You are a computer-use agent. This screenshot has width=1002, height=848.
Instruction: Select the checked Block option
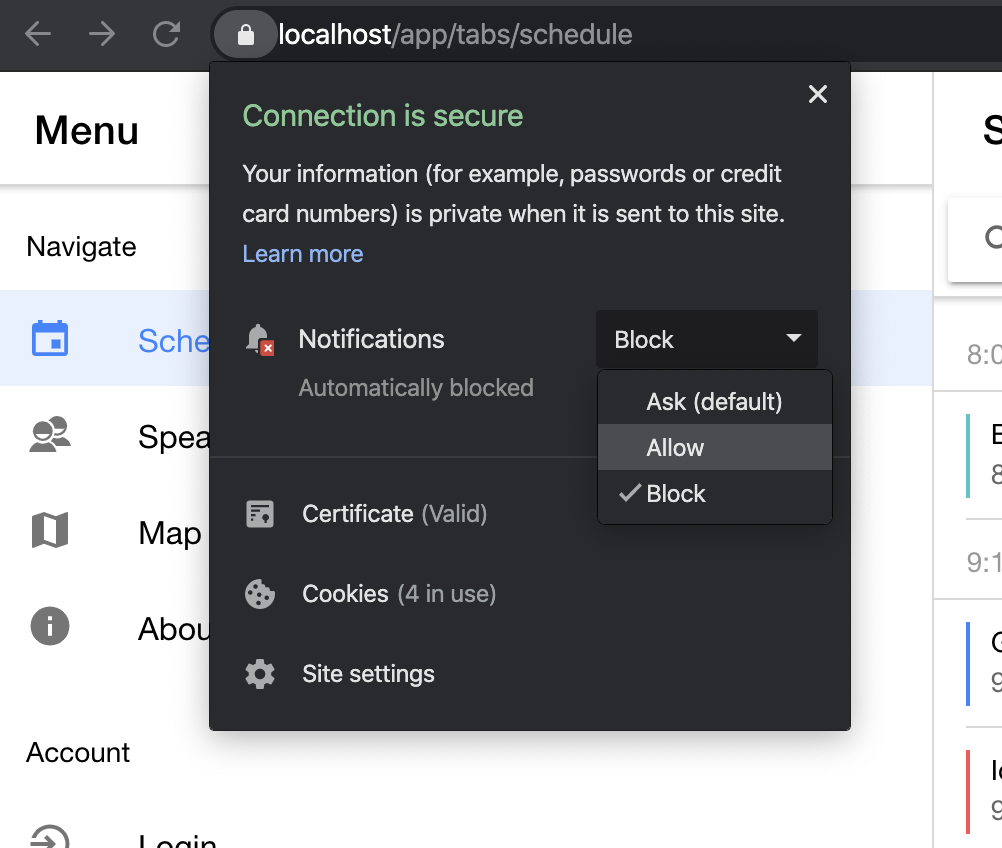tap(714, 493)
